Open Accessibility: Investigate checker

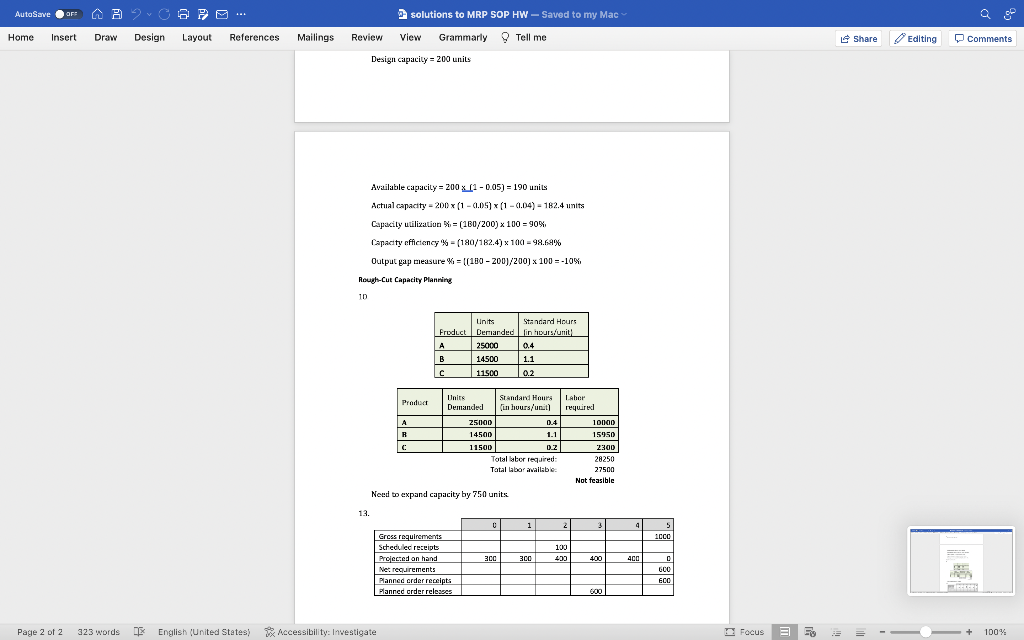[x=321, y=632]
